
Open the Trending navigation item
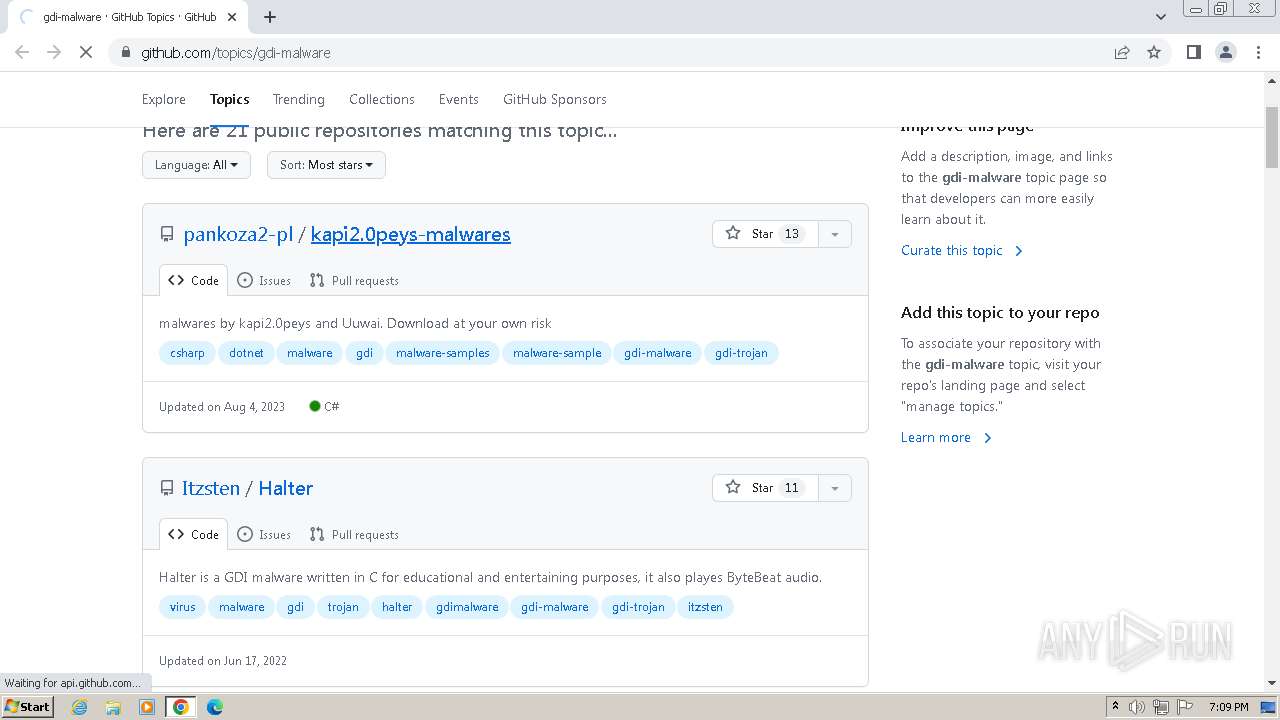tap(299, 99)
